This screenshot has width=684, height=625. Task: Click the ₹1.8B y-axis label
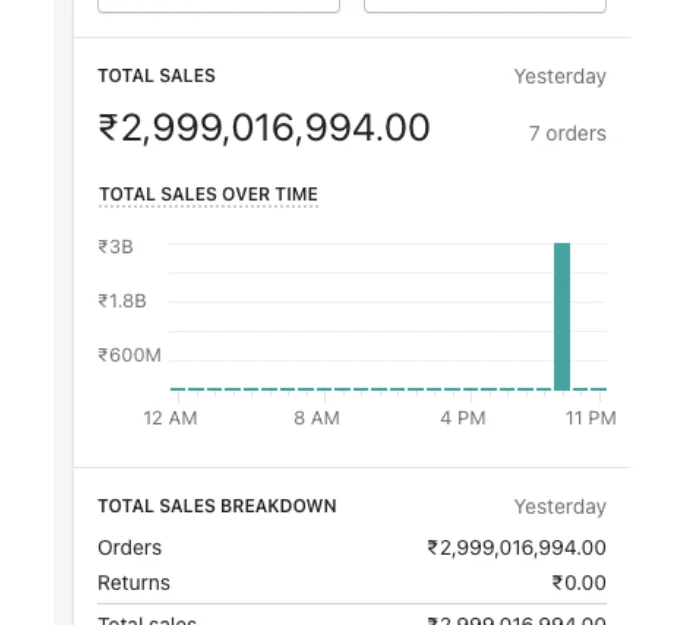click(x=122, y=301)
